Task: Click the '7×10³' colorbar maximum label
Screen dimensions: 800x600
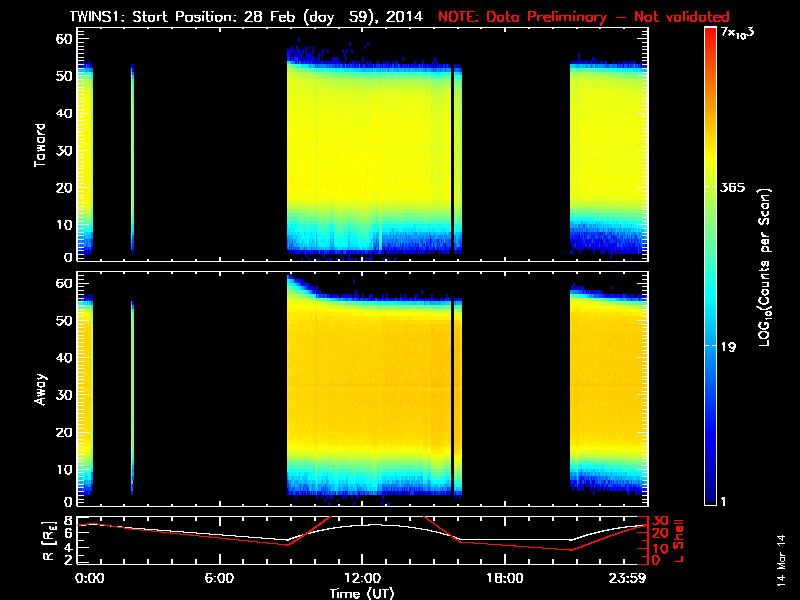Action: 737,33
